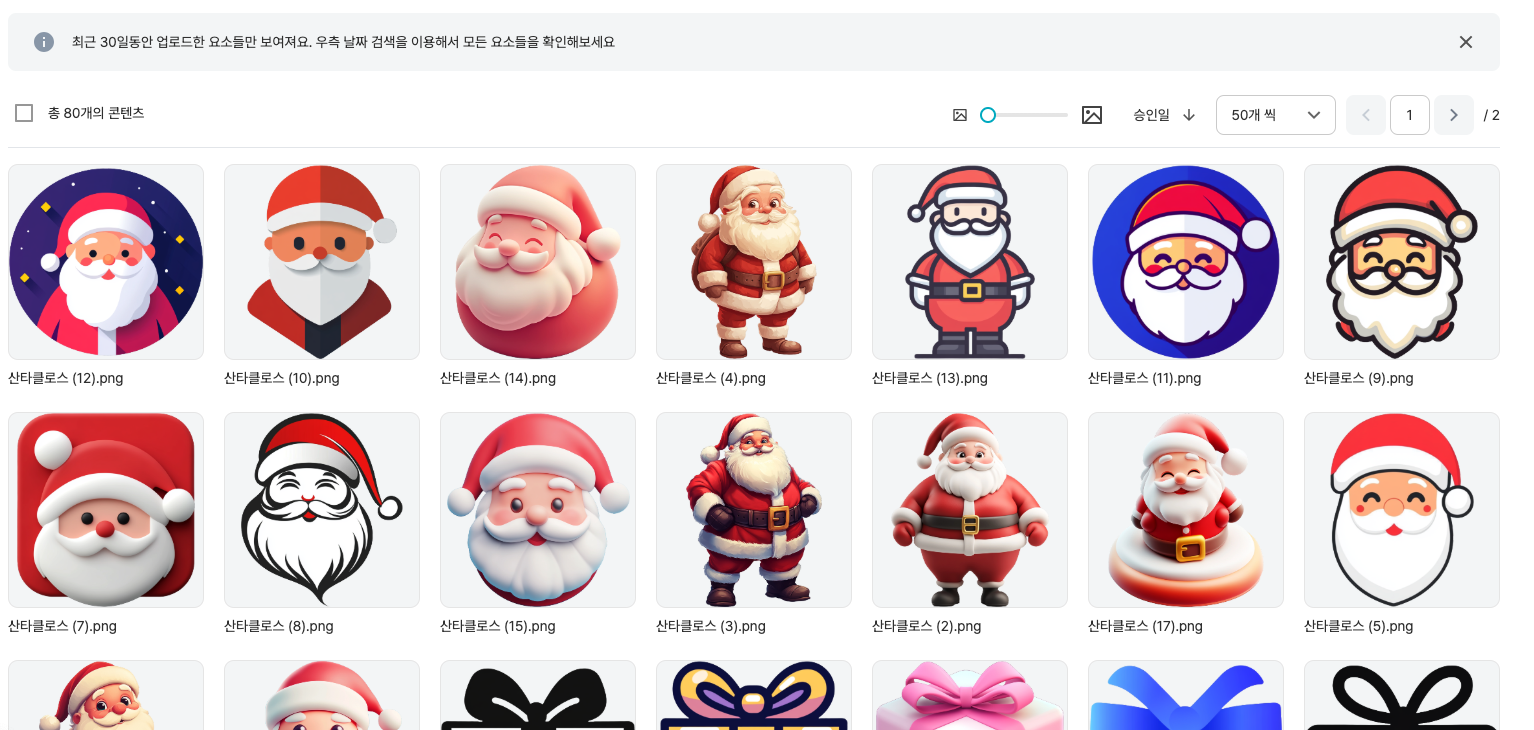The height and width of the screenshot is (730, 1534).
Task: Select thumbnail 산타클로스 (7).png
Action: 106,510
